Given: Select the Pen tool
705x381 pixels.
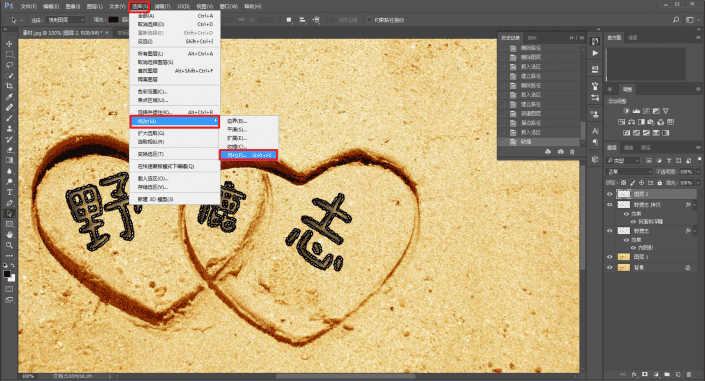Looking at the screenshot, I should click(9, 203).
